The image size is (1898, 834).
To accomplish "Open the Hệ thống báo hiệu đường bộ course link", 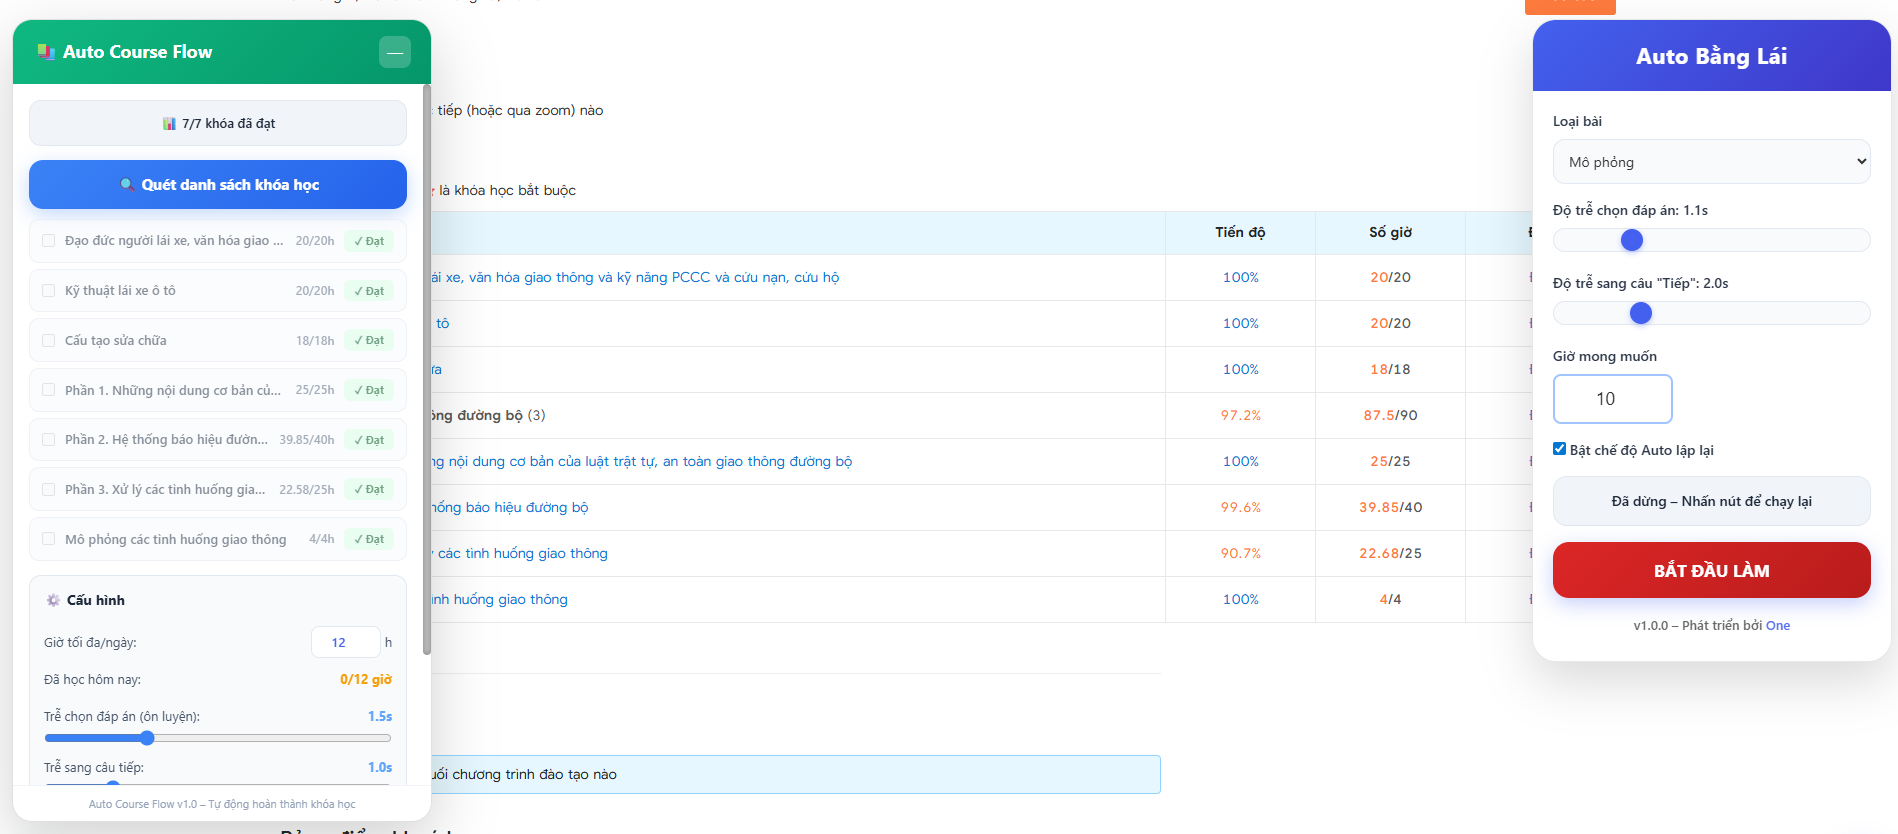I will click(x=510, y=508).
